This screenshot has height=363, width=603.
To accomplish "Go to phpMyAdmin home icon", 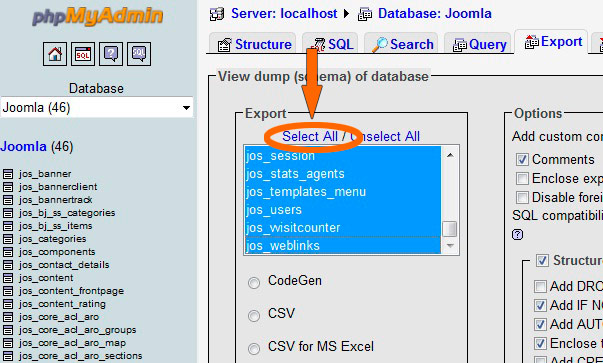I will coord(55,54).
